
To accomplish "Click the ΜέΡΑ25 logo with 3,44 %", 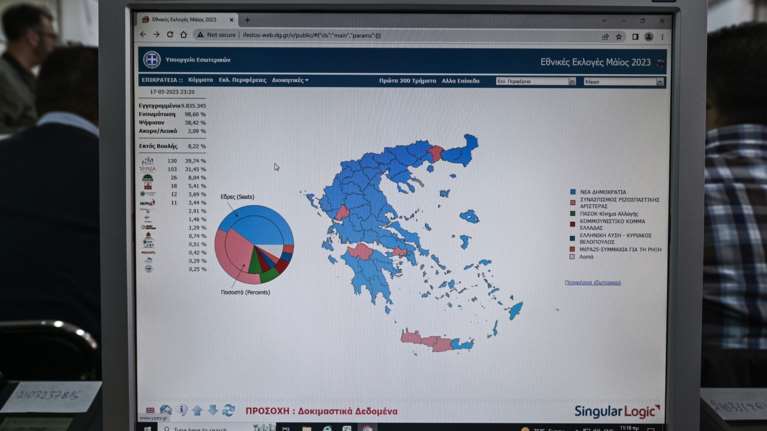I will point(148,203).
